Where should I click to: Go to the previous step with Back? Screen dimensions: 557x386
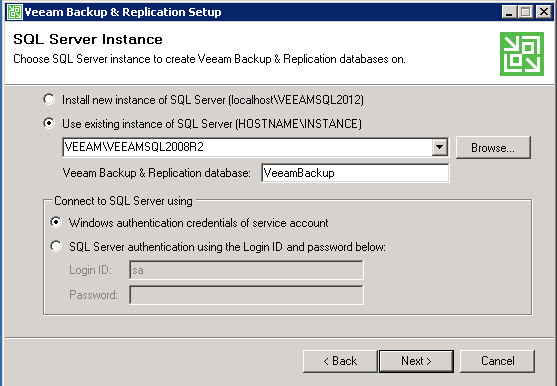pos(340,361)
